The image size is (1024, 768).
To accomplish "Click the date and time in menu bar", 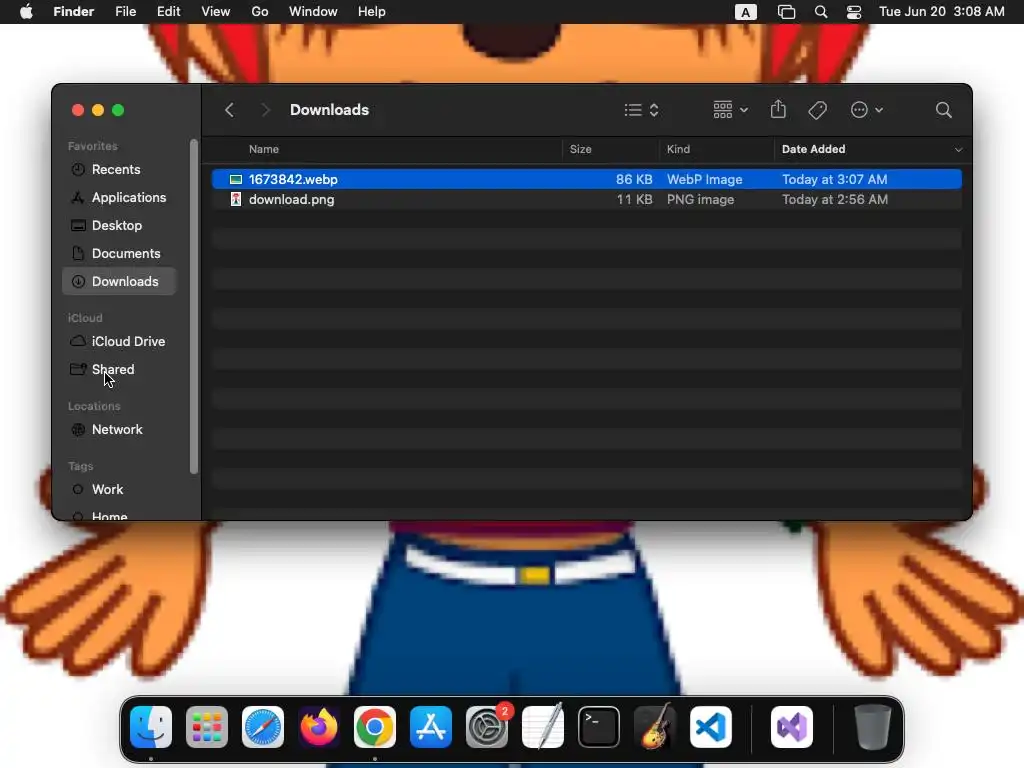I will click(941, 12).
